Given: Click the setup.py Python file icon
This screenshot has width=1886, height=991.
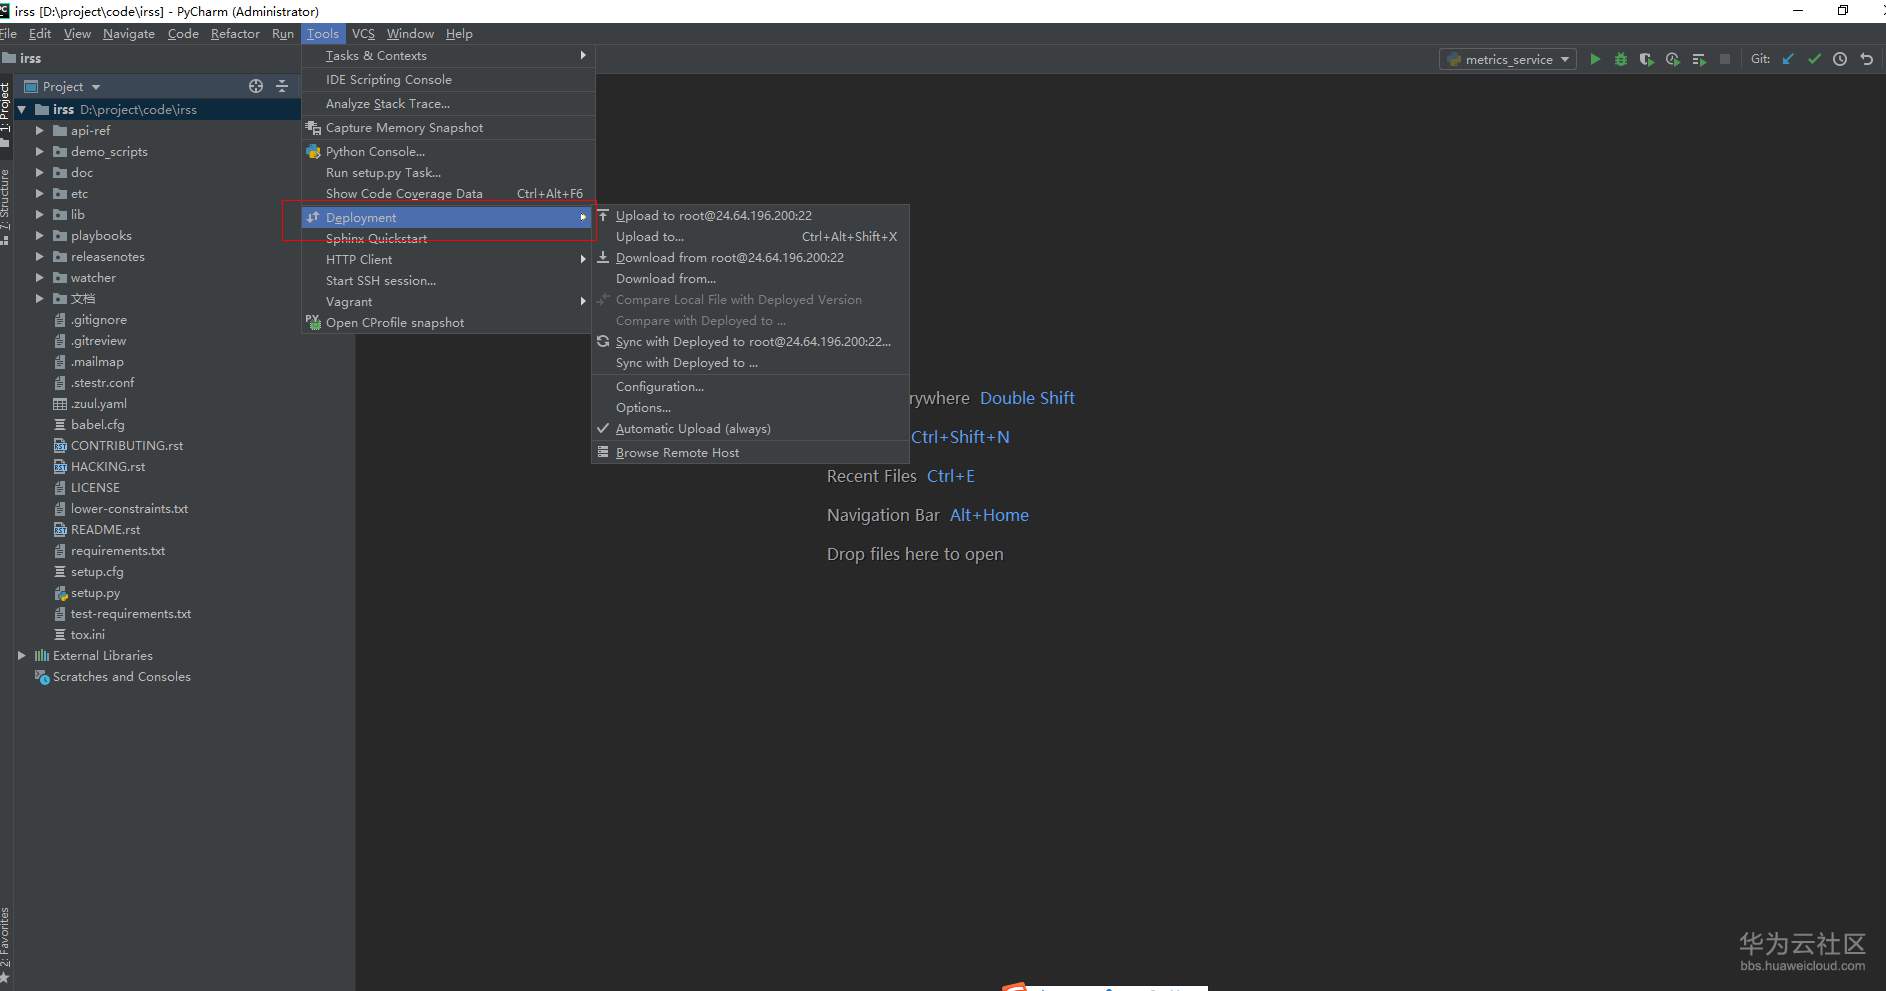Looking at the screenshot, I should pyautogui.click(x=60, y=593).
